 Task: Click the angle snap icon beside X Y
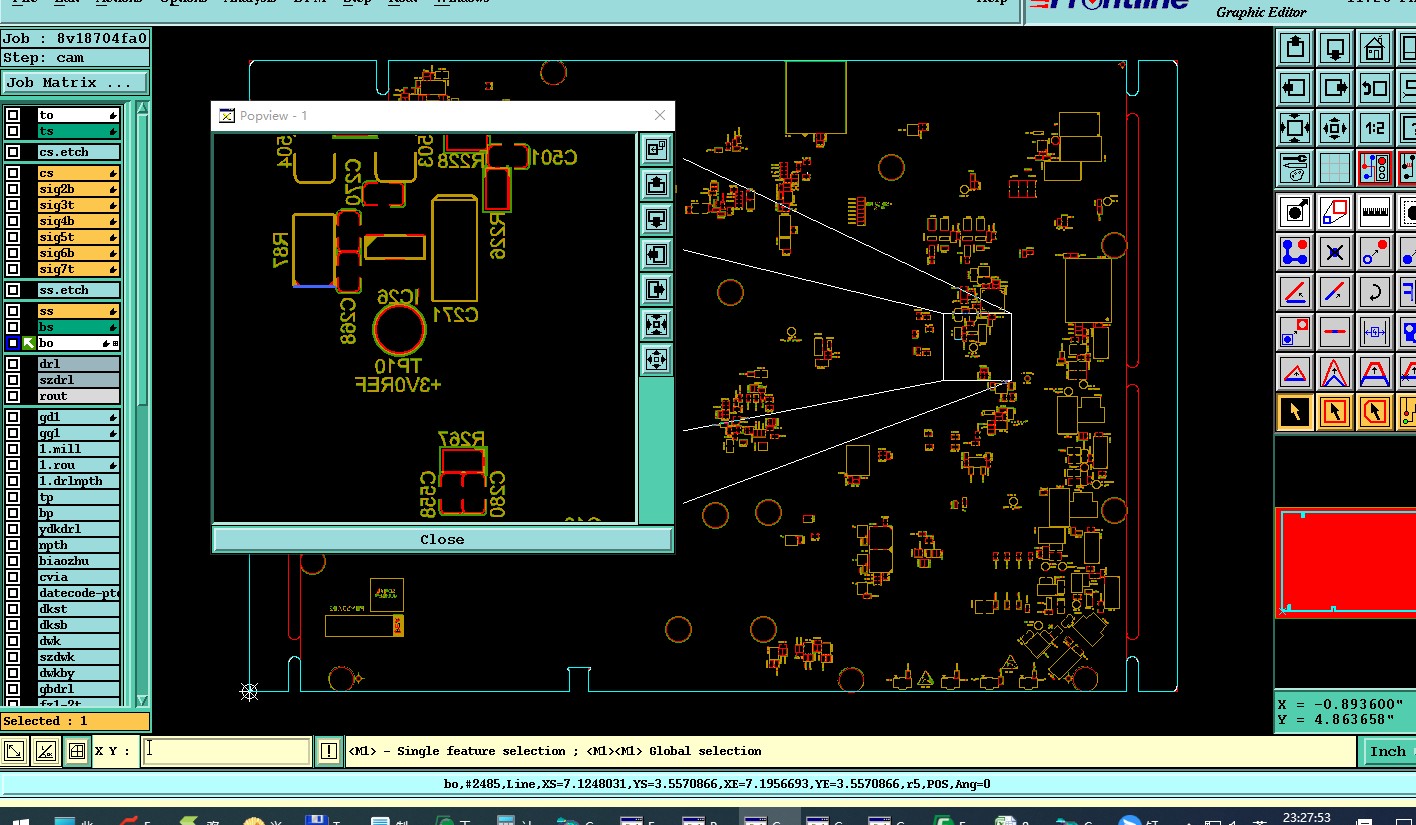coord(45,751)
